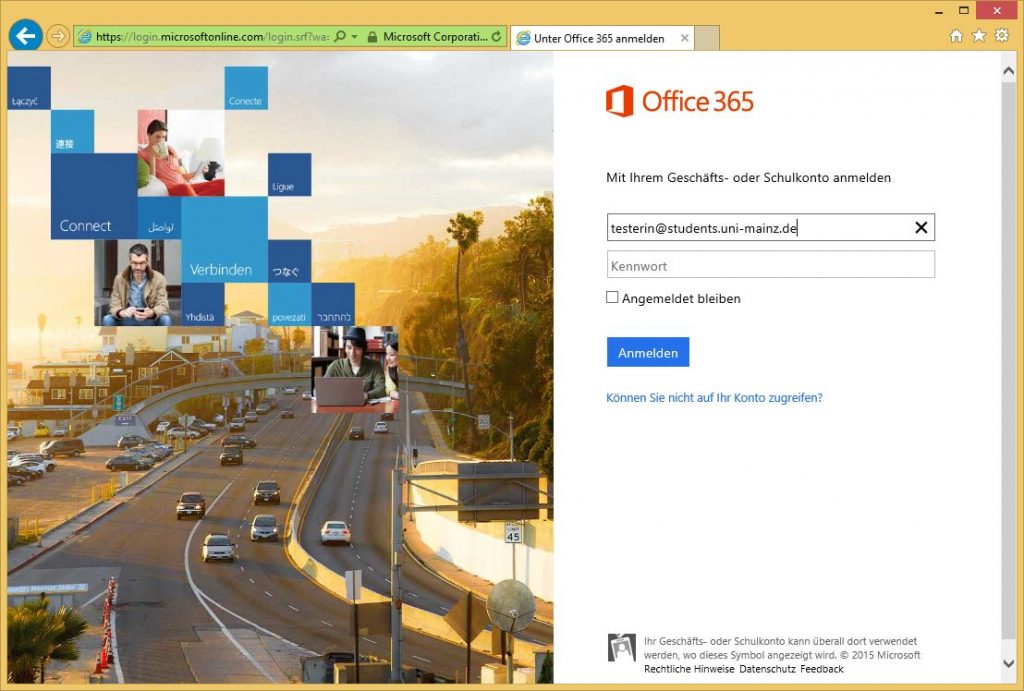Click the 'Yhdistä' tile in the collage
The width and height of the screenshot is (1024, 691).
202,304
